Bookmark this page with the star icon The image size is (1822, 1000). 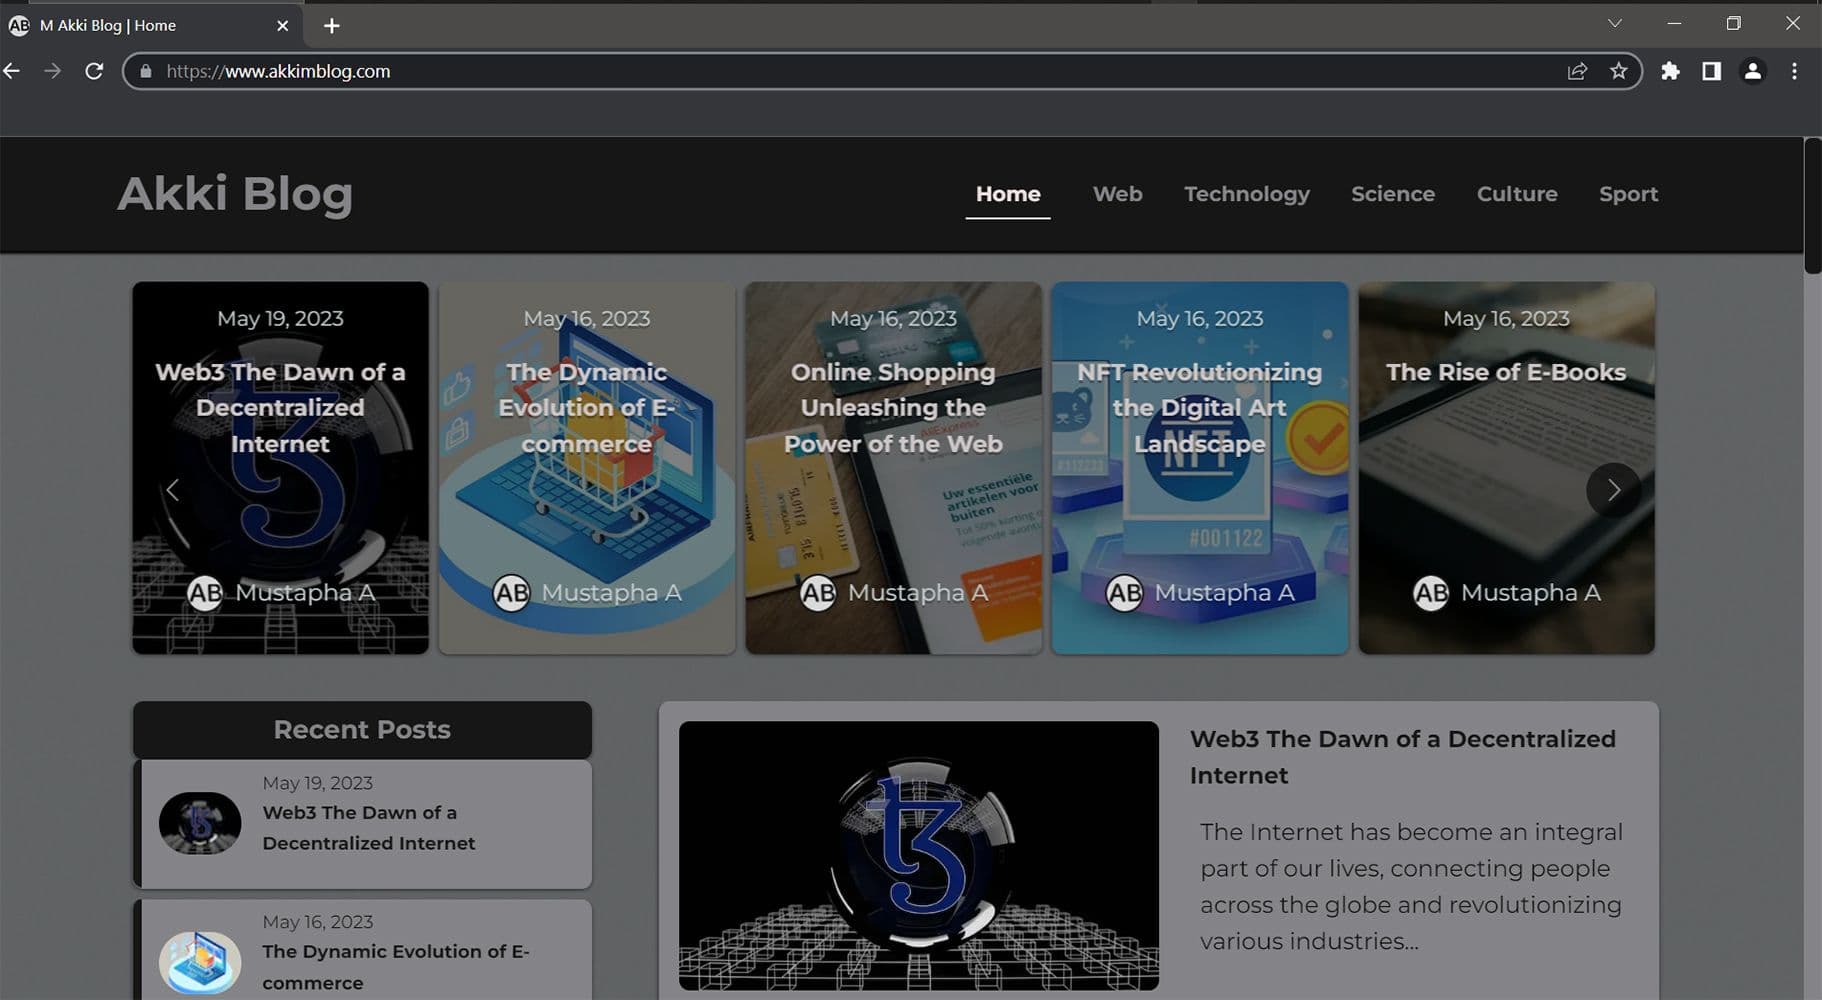[x=1618, y=71]
